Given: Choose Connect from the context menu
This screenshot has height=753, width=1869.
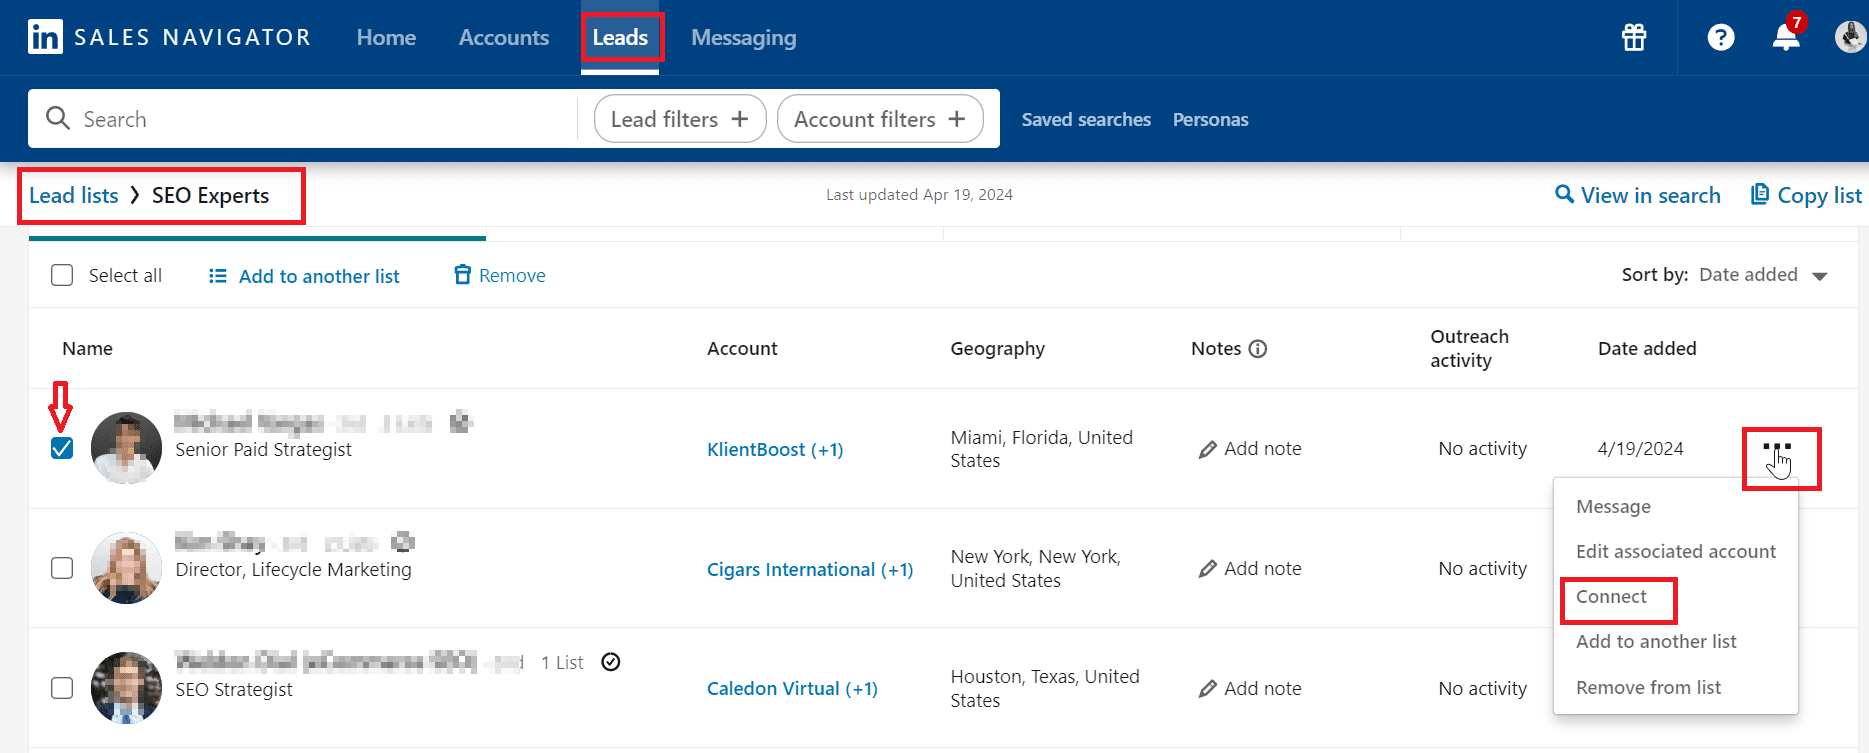Looking at the screenshot, I should tap(1611, 597).
